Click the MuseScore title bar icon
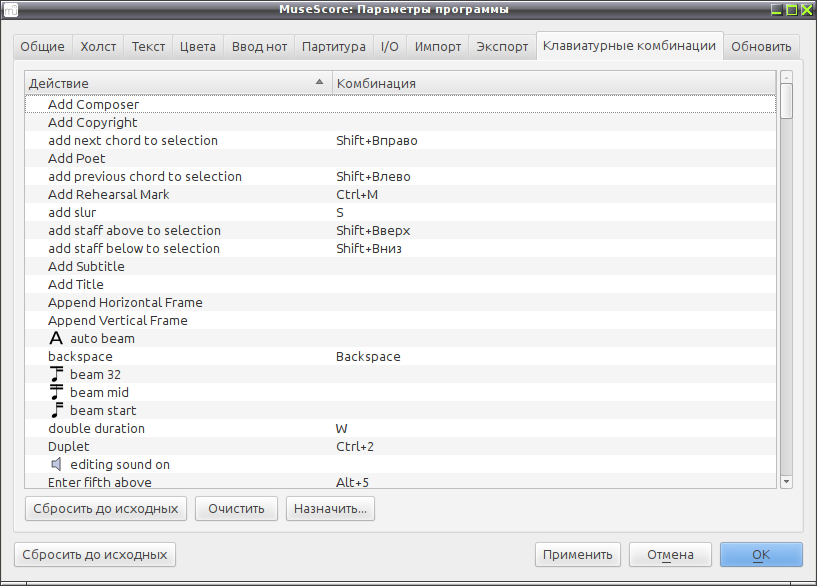 coord(10,9)
